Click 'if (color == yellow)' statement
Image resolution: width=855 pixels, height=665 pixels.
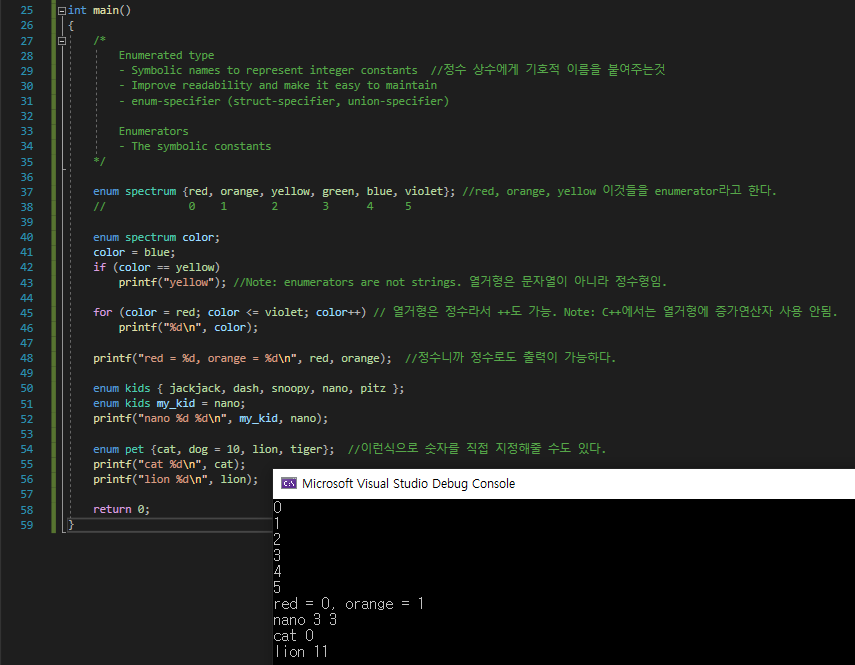point(156,267)
